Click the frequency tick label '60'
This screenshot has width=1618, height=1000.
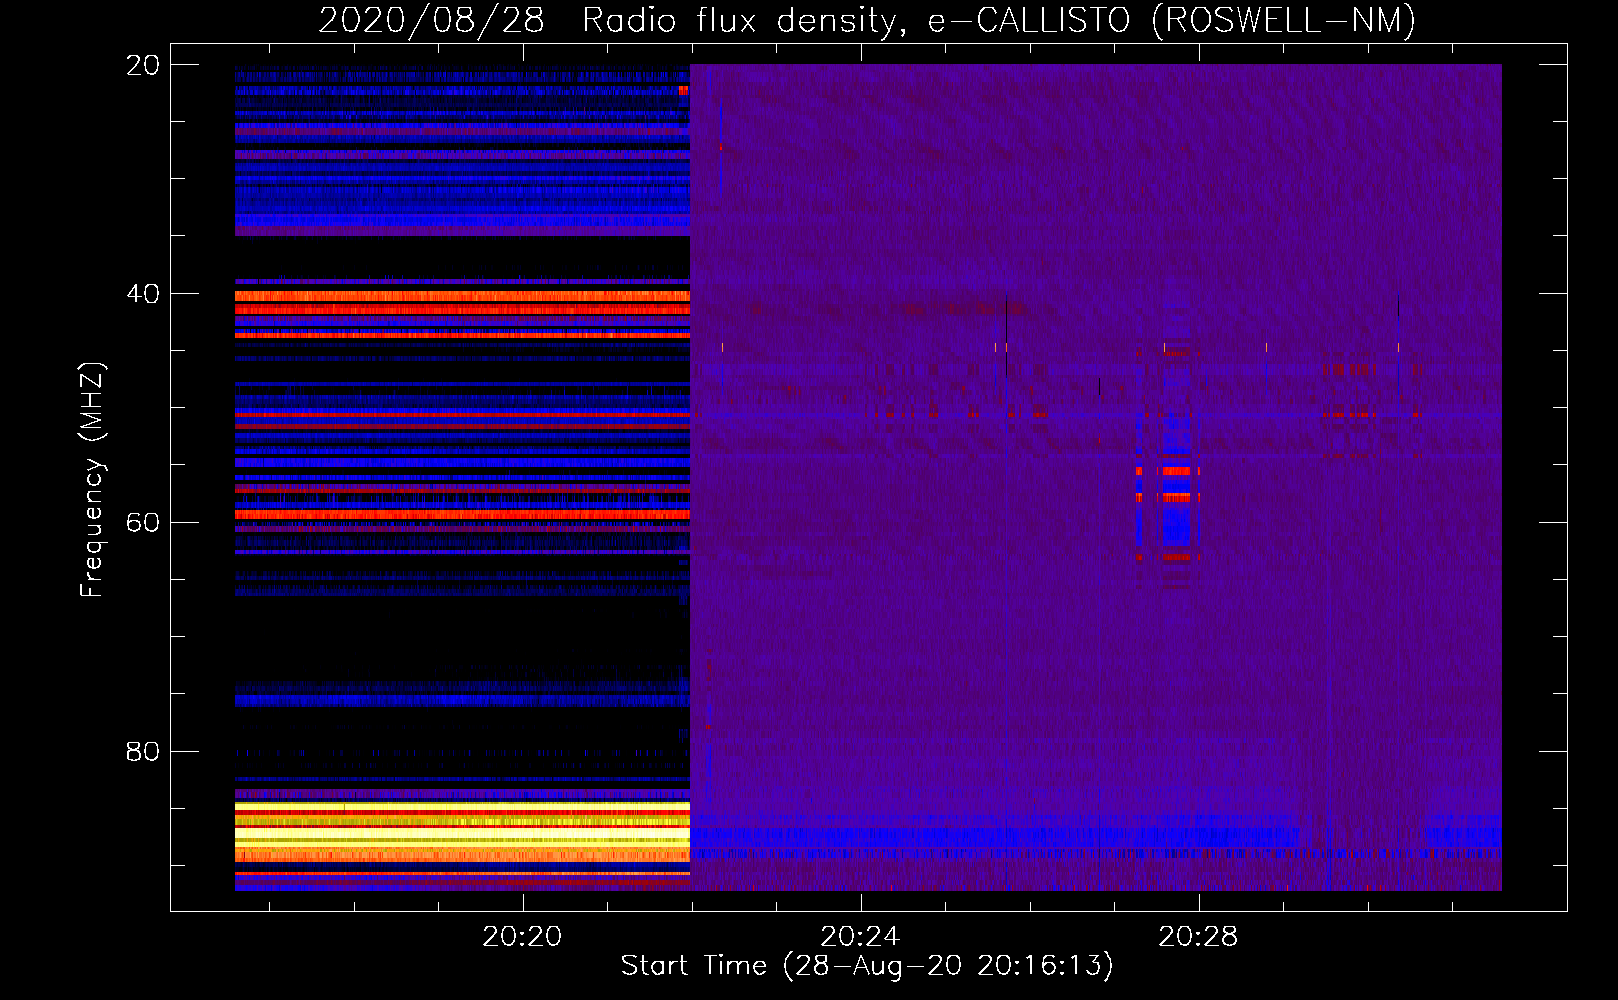click(143, 523)
